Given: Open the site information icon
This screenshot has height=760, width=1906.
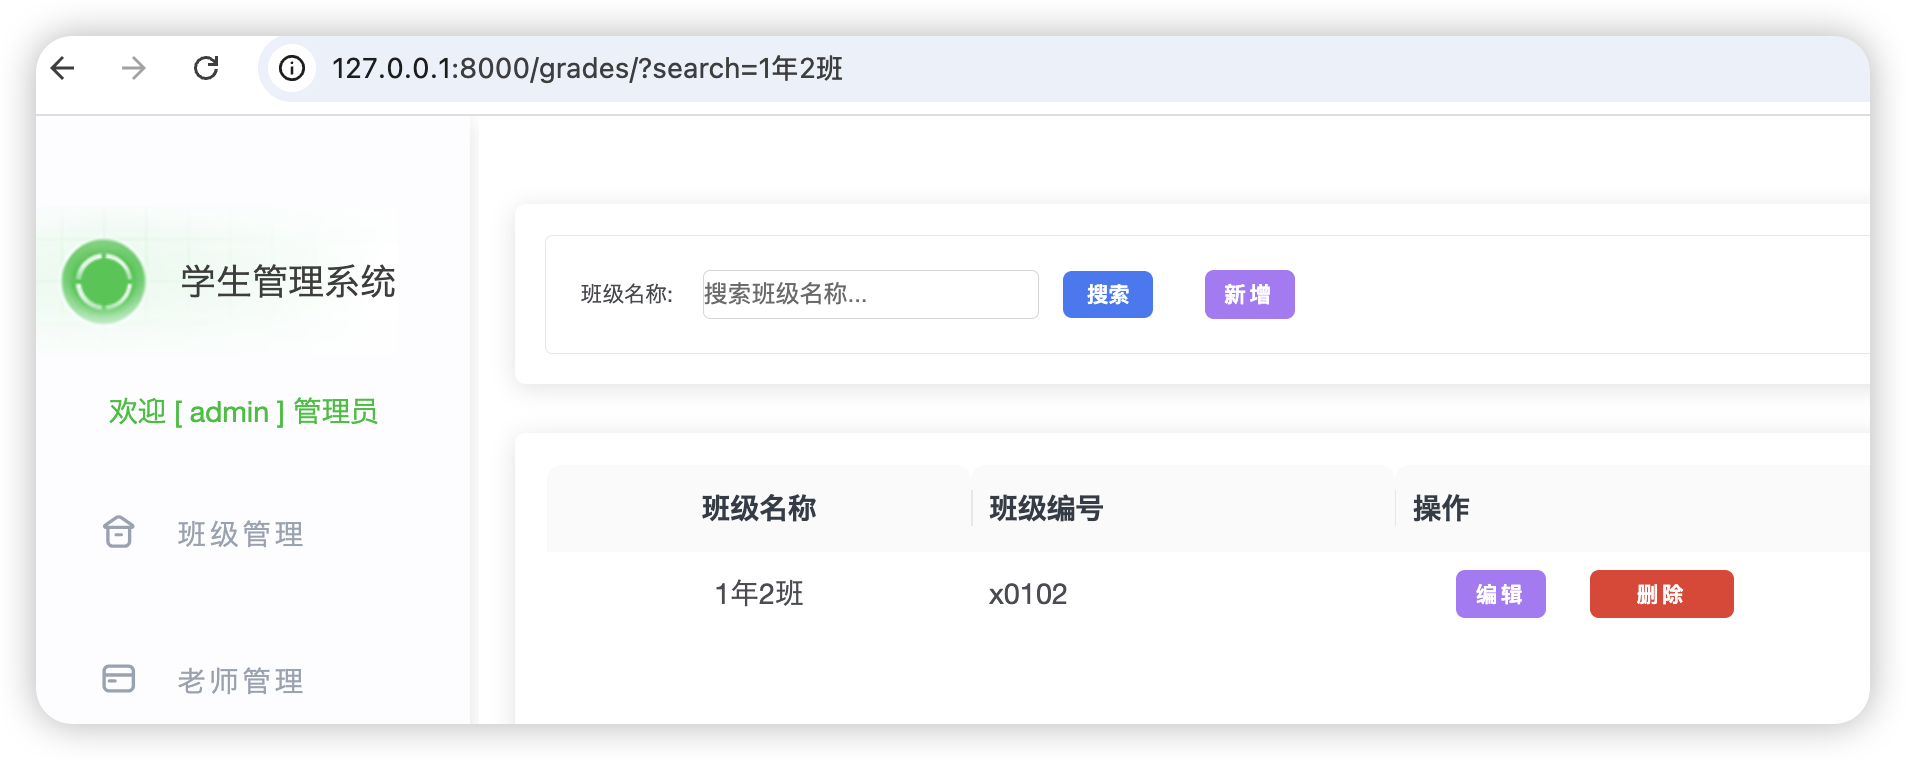Looking at the screenshot, I should 292,68.
